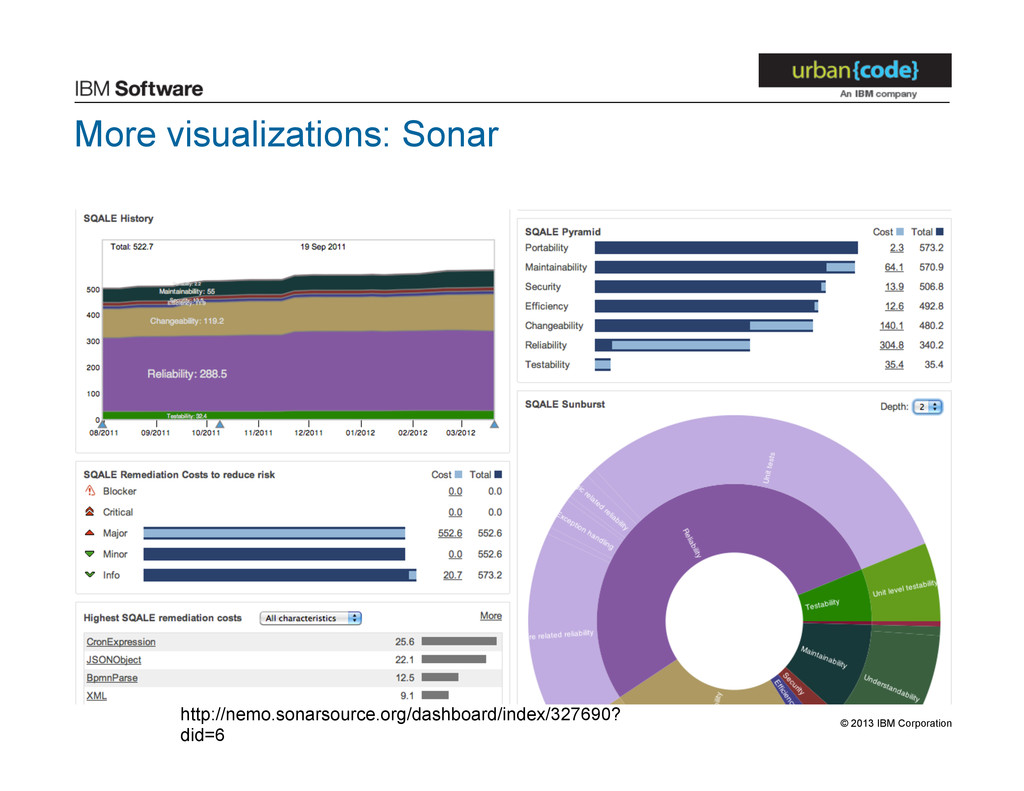
Task: Click the green Testability band in history chart
Action: 298,415
